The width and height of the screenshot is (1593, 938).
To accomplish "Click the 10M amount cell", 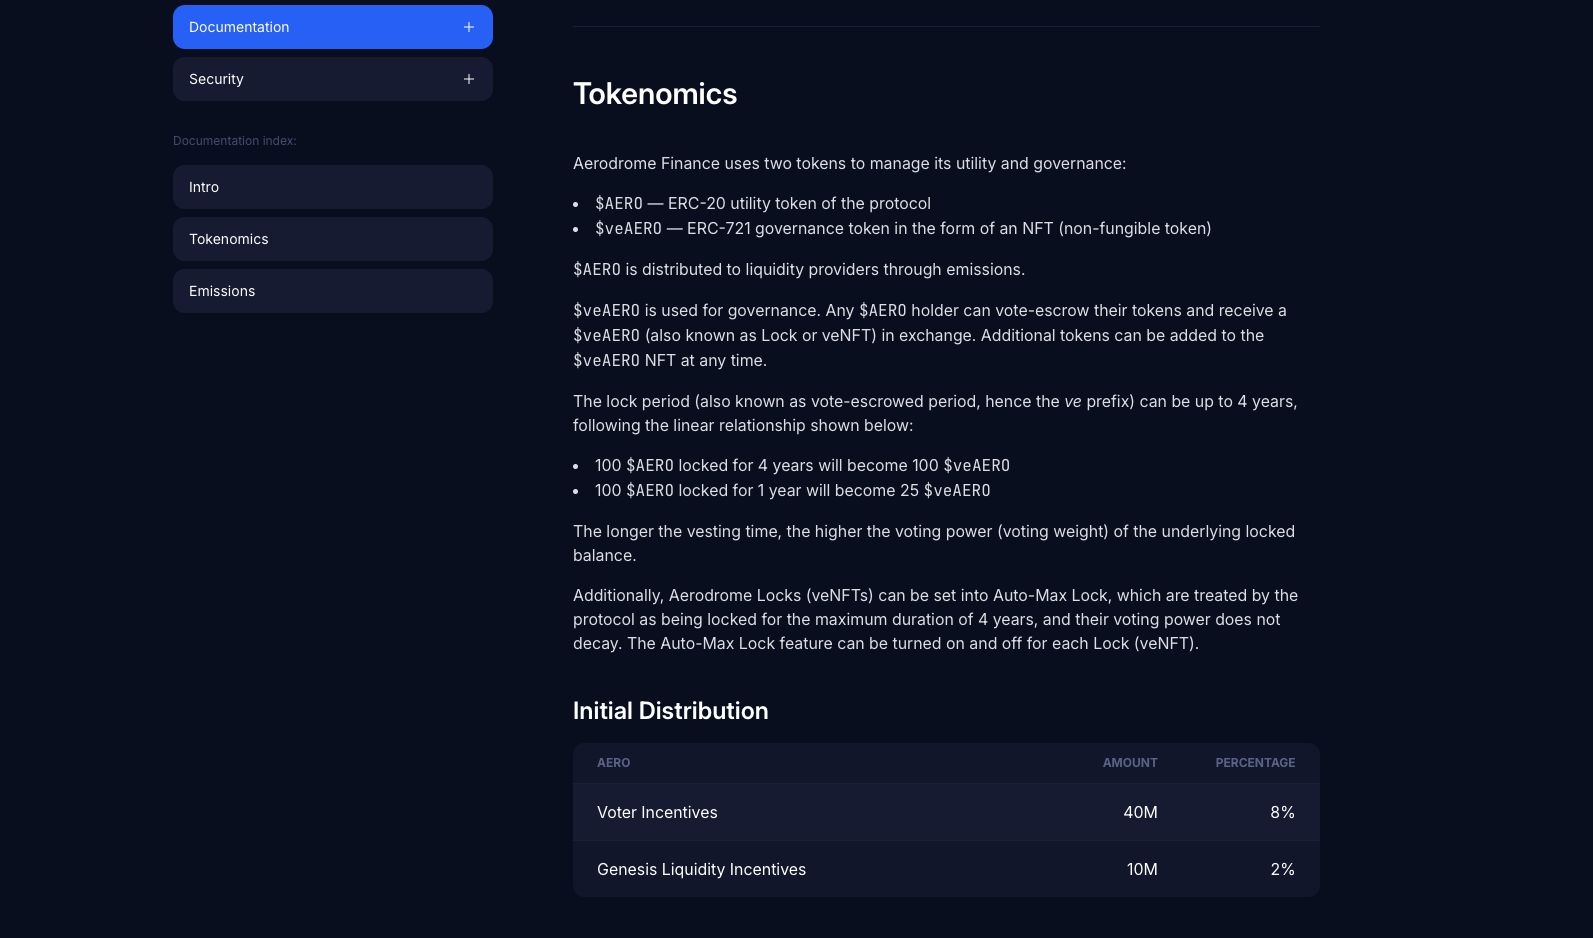I will [1141, 869].
